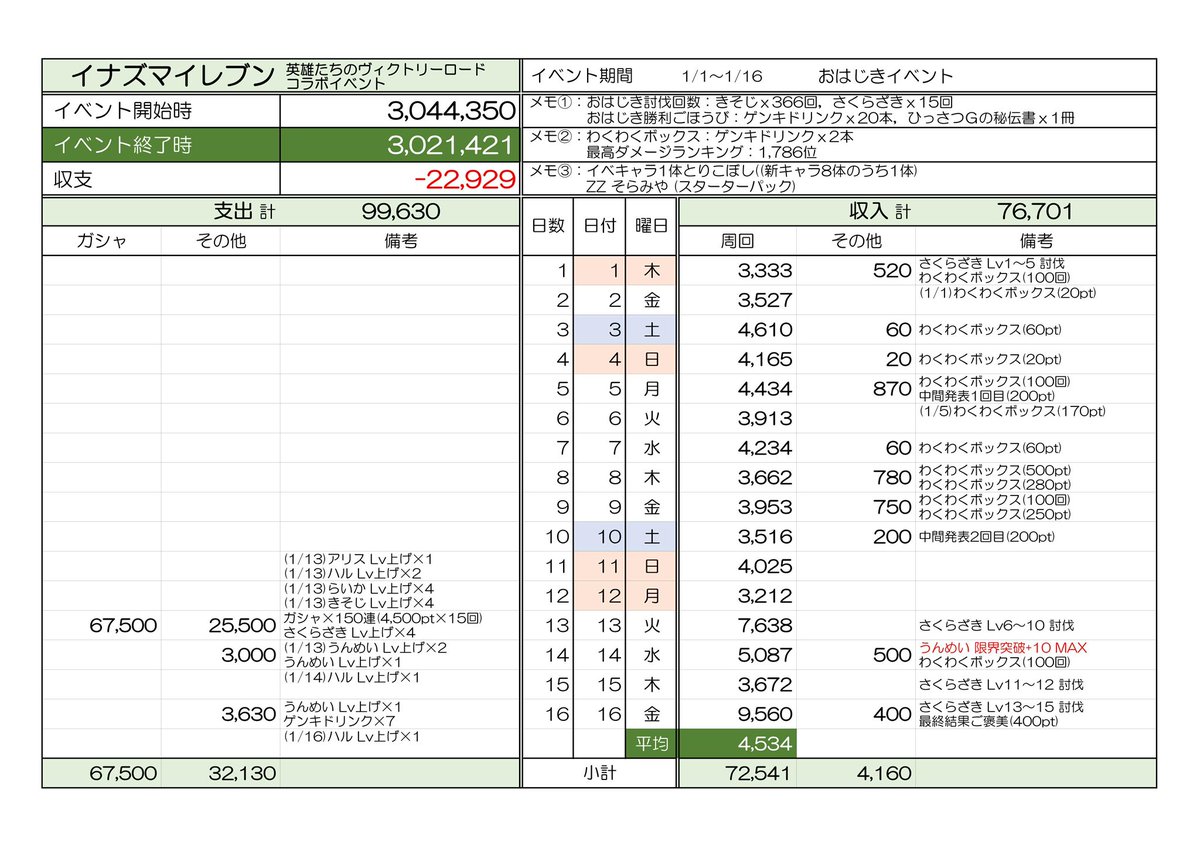1200x848 pixels.
Task: Click note ゲンキドリンク×7
Action: tap(340, 721)
